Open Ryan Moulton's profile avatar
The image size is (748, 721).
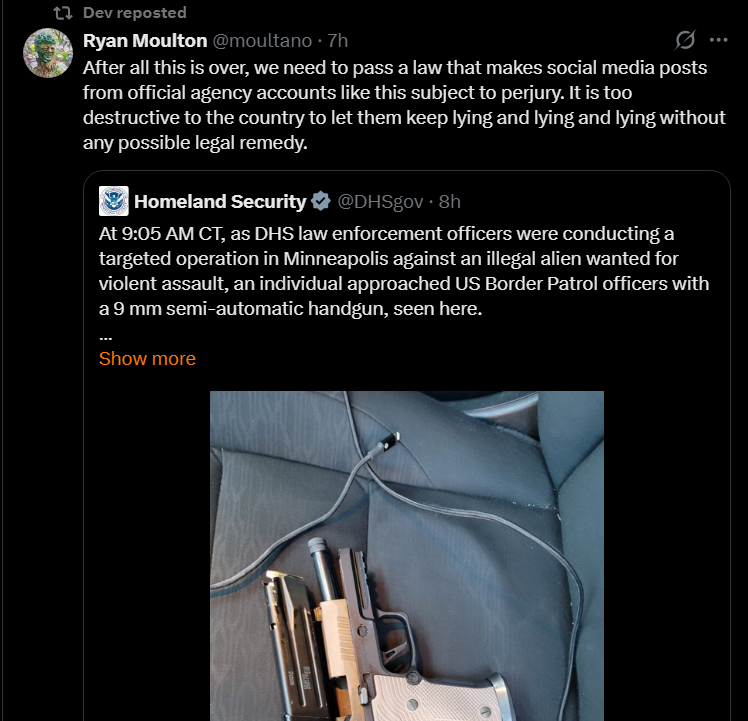point(48,52)
